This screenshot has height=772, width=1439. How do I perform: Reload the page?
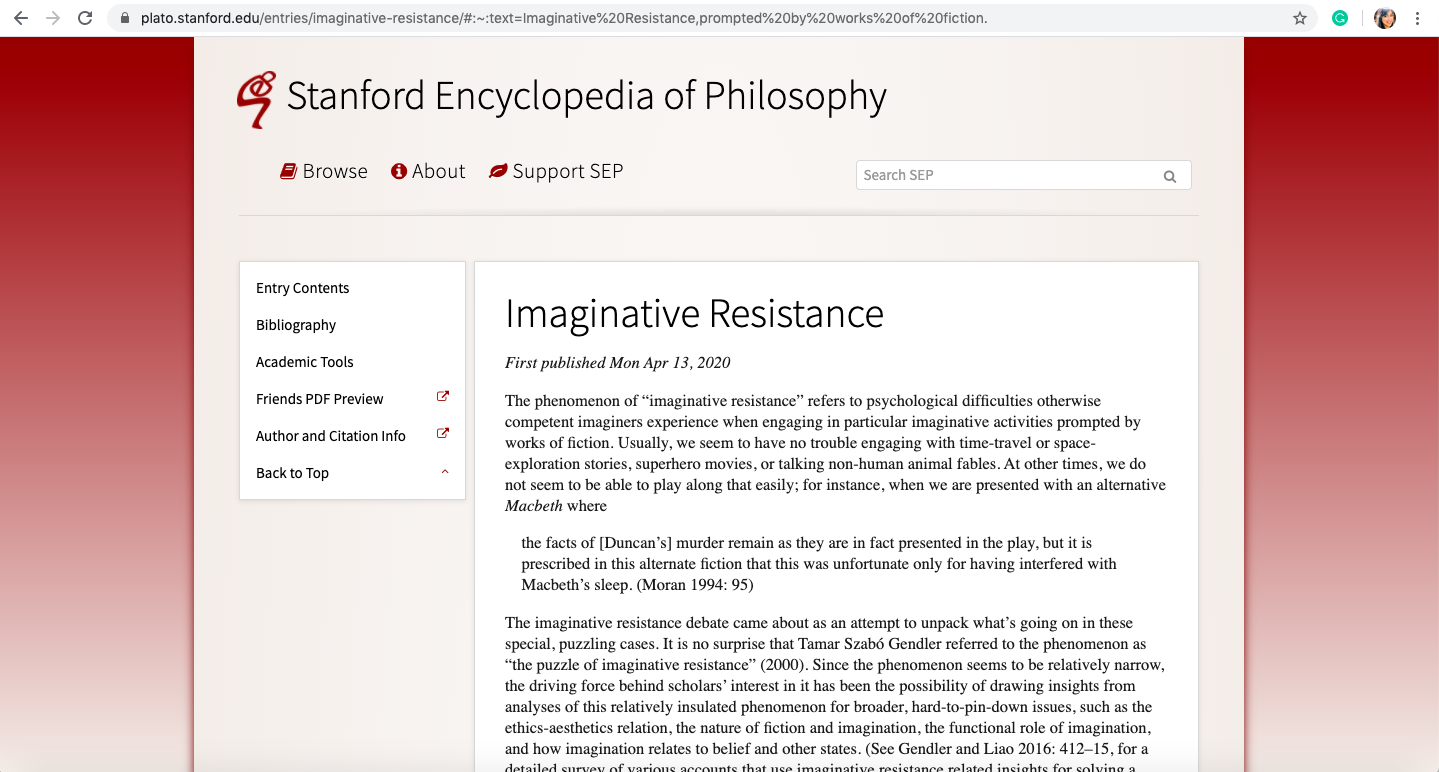[x=85, y=18]
